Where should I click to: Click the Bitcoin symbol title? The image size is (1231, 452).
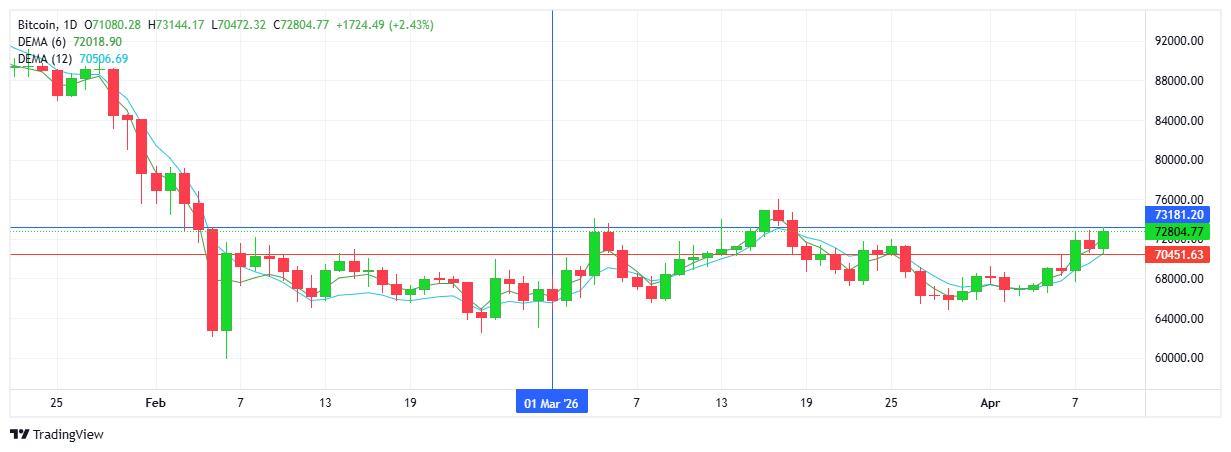[x=40, y=24]
